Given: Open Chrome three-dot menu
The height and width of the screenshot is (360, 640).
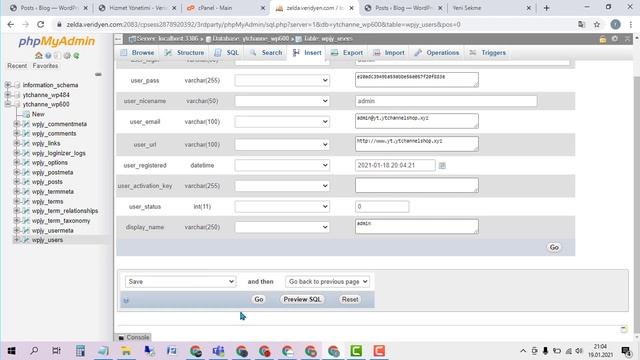Looking at the screenshot, I should (x=631, y=24).
